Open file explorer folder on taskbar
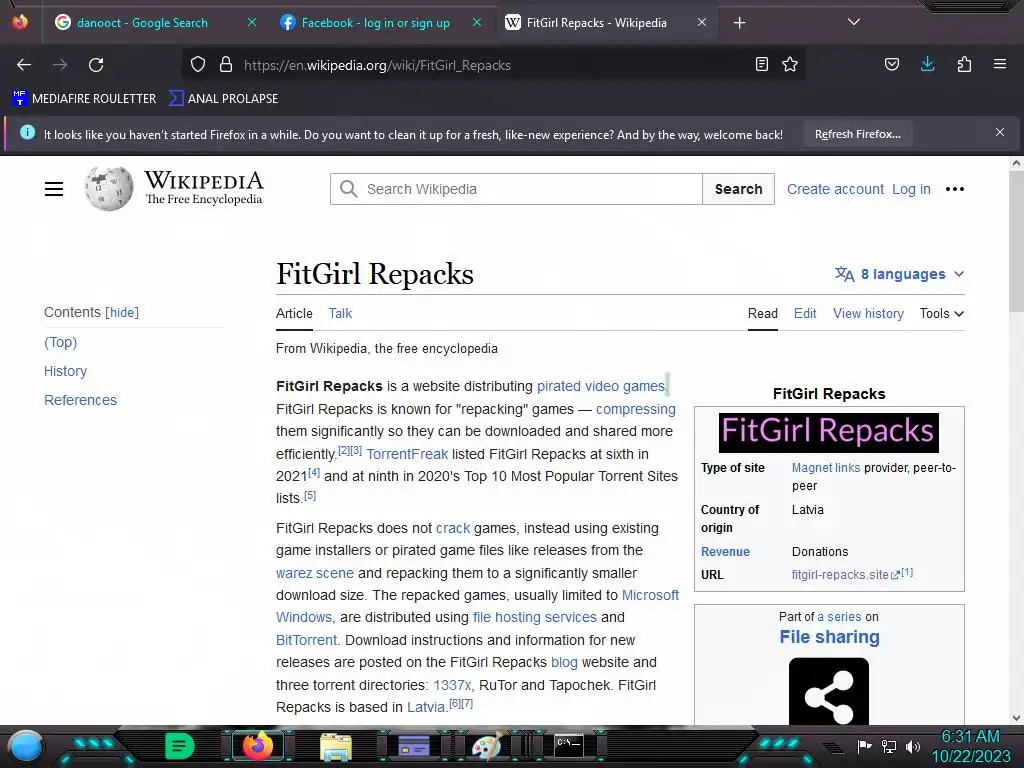The image size is (1024, 768). [x=336, y=746]
